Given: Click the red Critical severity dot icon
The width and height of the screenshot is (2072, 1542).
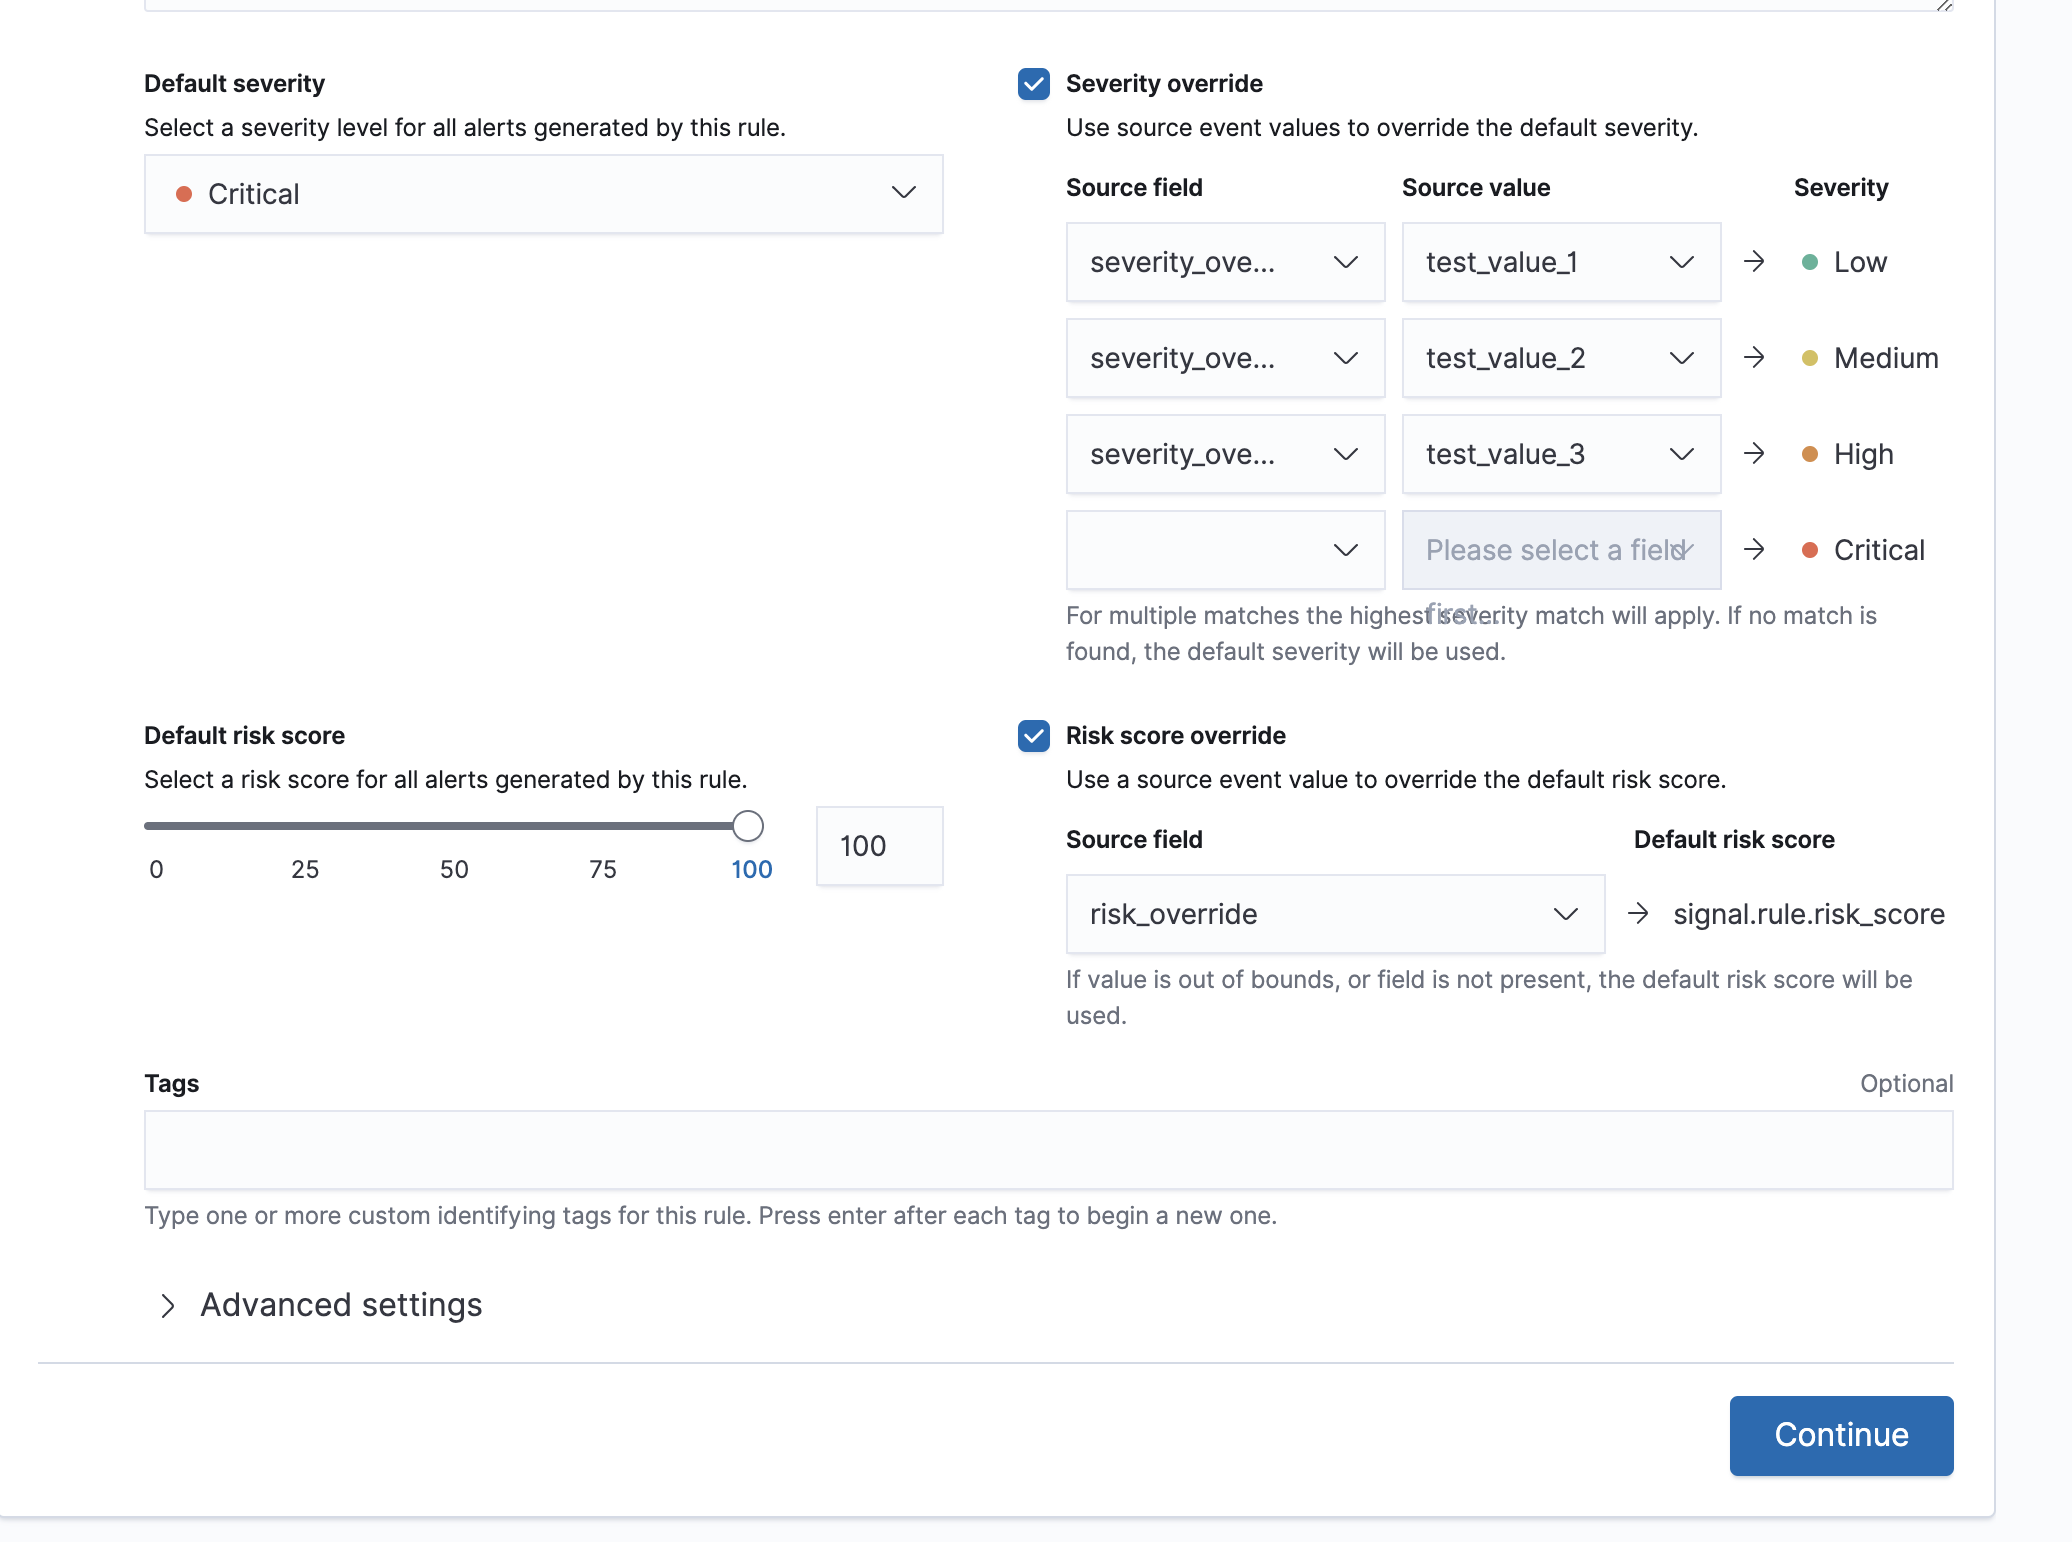Looking at the screenshot, I should point(1808,549).
